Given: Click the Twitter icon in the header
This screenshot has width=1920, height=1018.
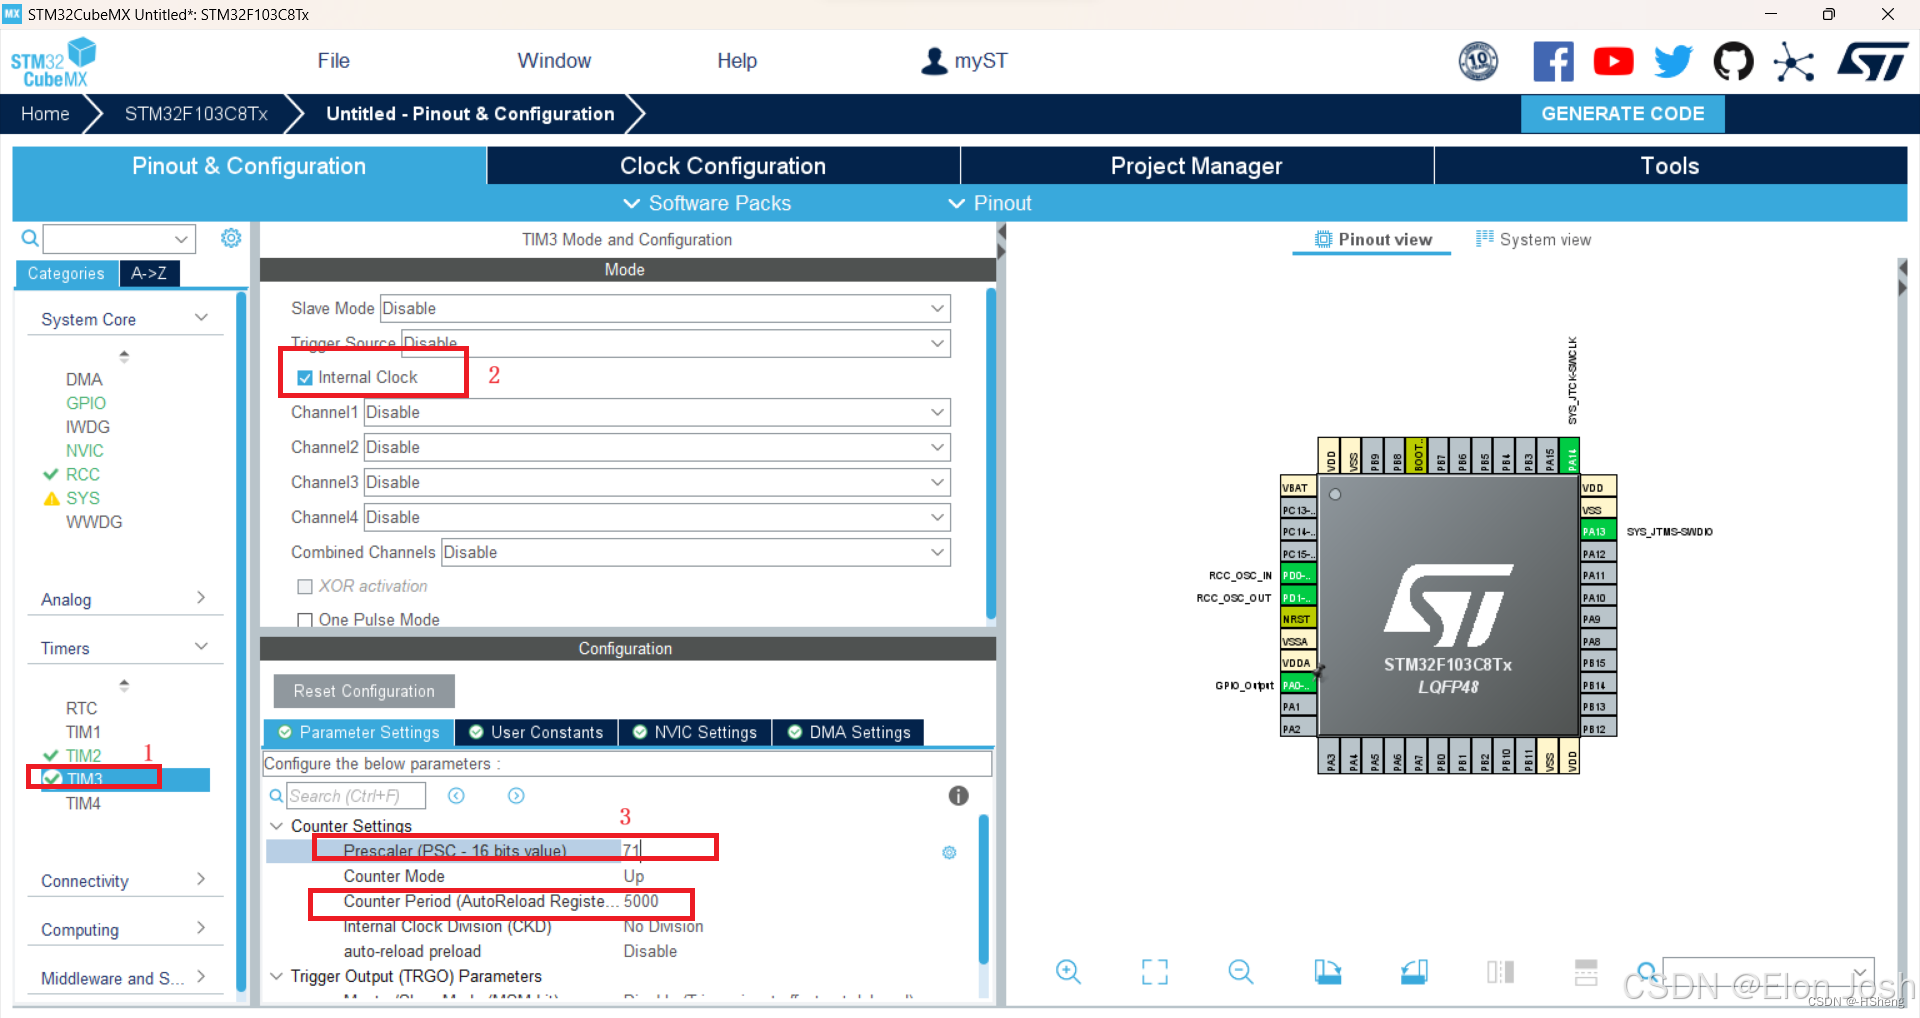Looking at the screenshot, I should [1672, 61].
